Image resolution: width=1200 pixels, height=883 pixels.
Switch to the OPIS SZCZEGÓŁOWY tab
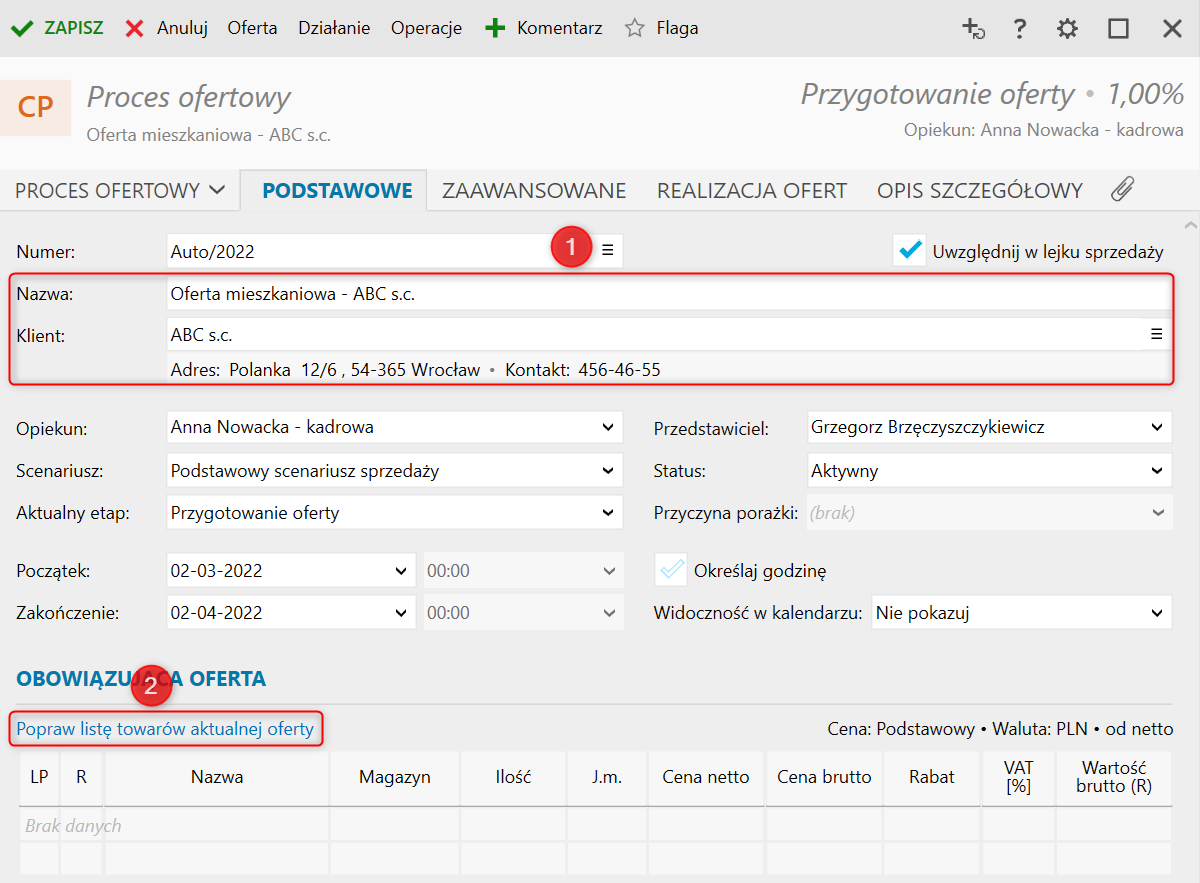(980, 190)
